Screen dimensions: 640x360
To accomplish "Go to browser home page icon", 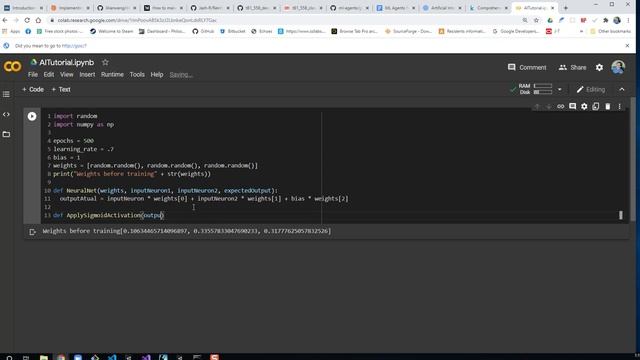I will [38, 20].
